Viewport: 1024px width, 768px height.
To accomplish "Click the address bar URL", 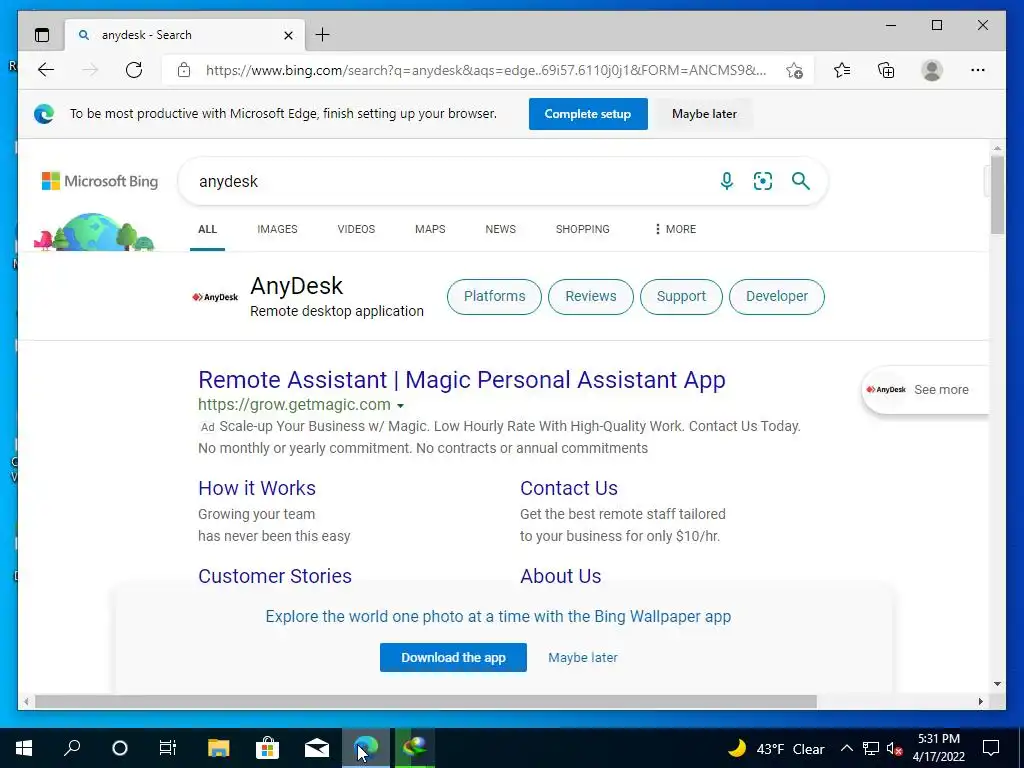I will click(486, 70).
